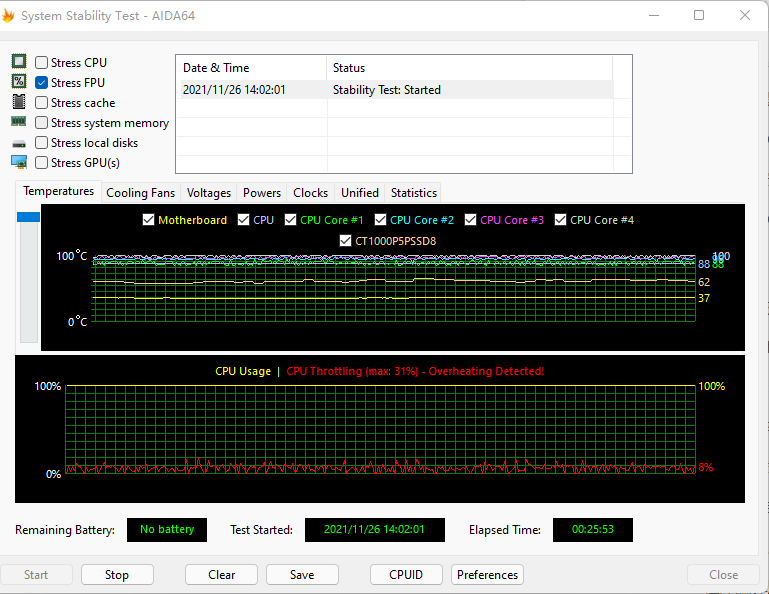Viewport: 769px width, 594px height.
Task: Open the Statistics tab
Action: [413, 193]
